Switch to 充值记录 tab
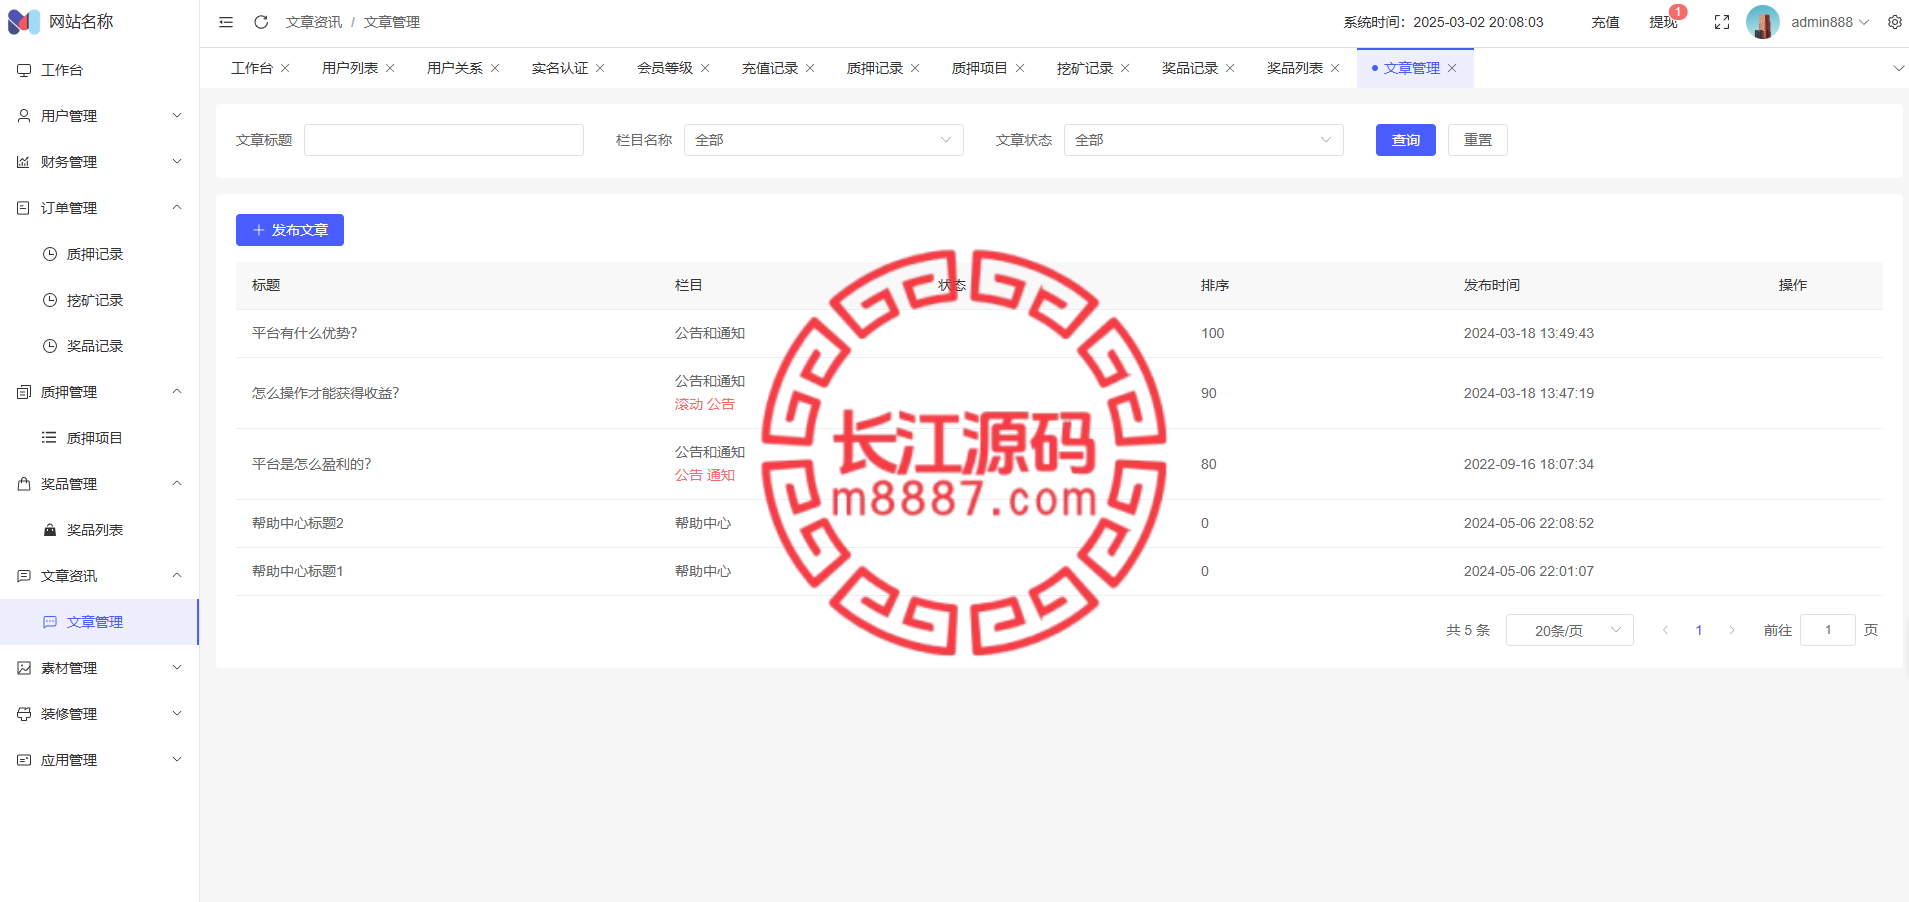 [x=770, y=68]
